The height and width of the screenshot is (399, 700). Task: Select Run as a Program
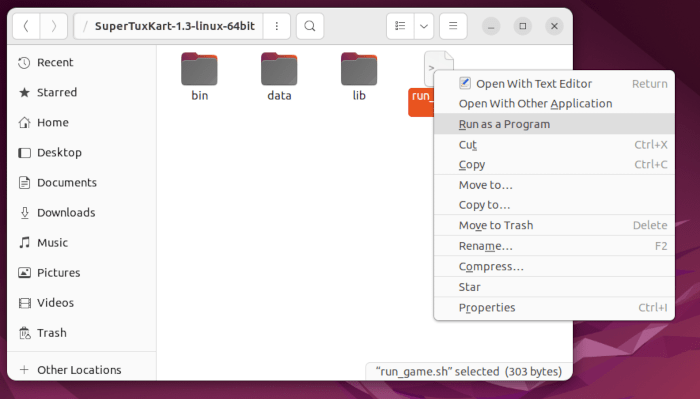(x=554, y=124)
